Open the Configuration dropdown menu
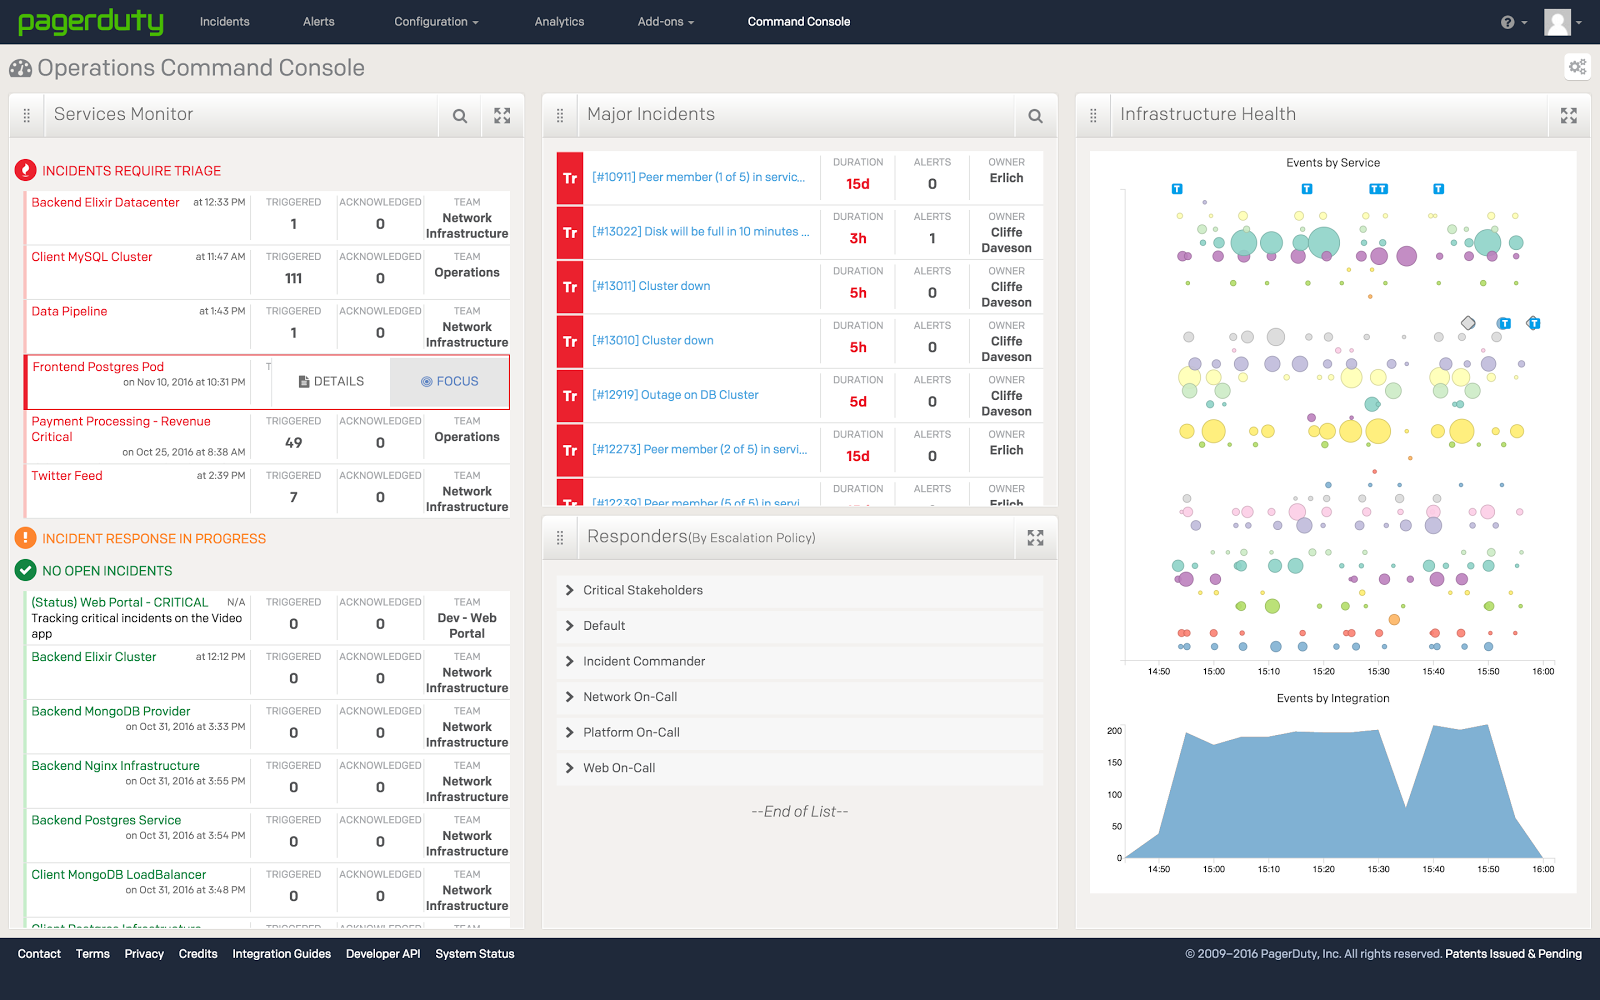1600x1000 pixels. pyautogui.click(x=436, y=22)
